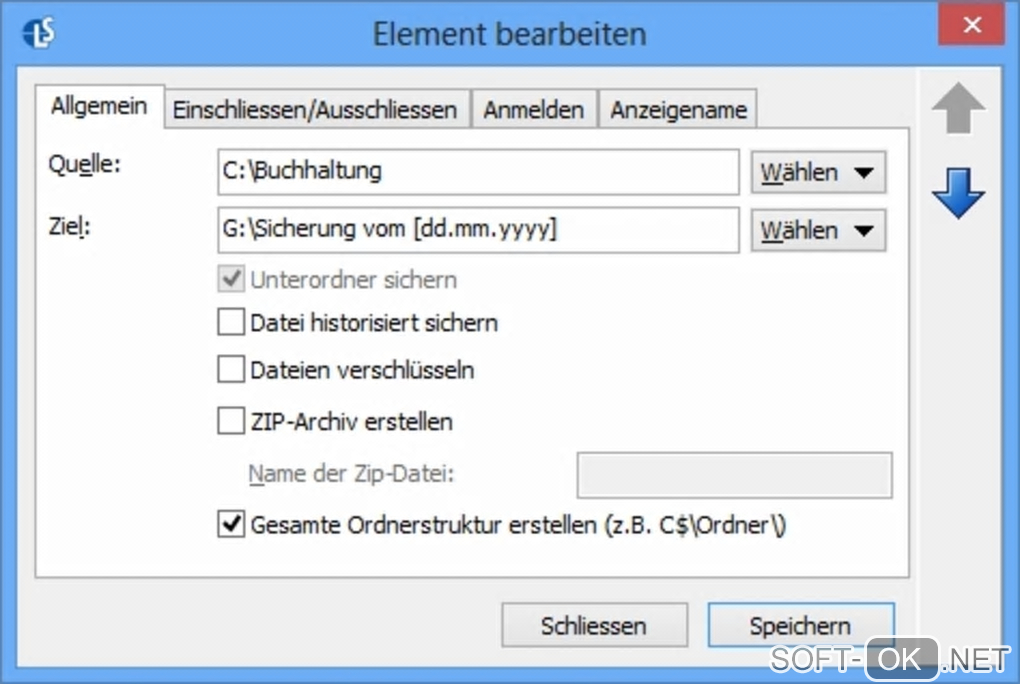Screen dimensions: 1020x684
Task: Open the Wählen dropdown for Quelle
Action: pos(818,173)
